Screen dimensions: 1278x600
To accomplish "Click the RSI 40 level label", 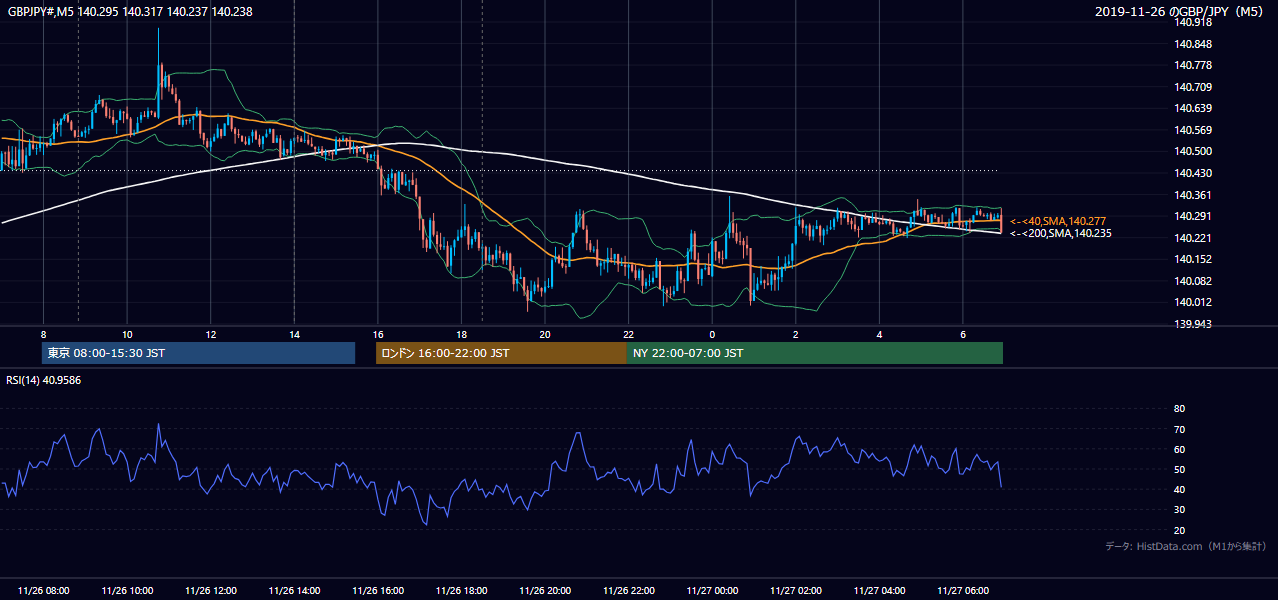I will [1179, 489].
